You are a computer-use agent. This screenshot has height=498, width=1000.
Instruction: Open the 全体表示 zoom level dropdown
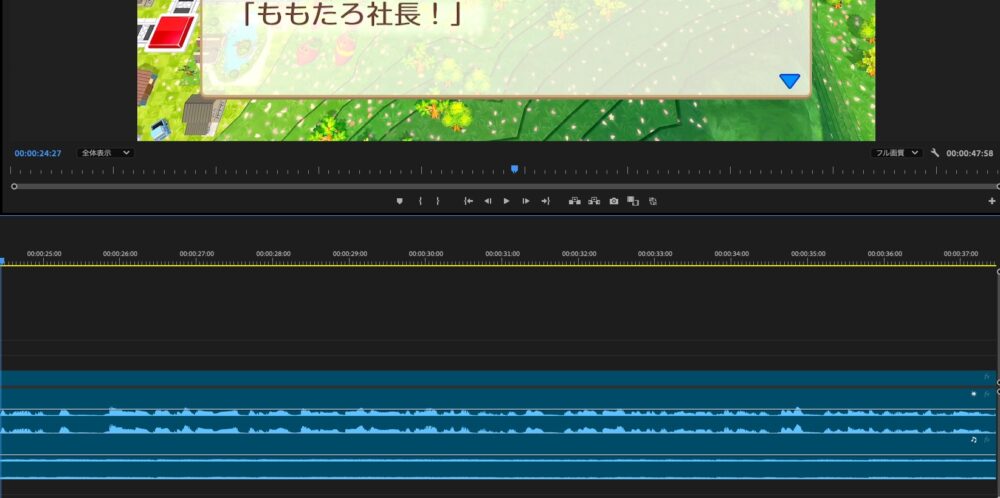point(106,153)
